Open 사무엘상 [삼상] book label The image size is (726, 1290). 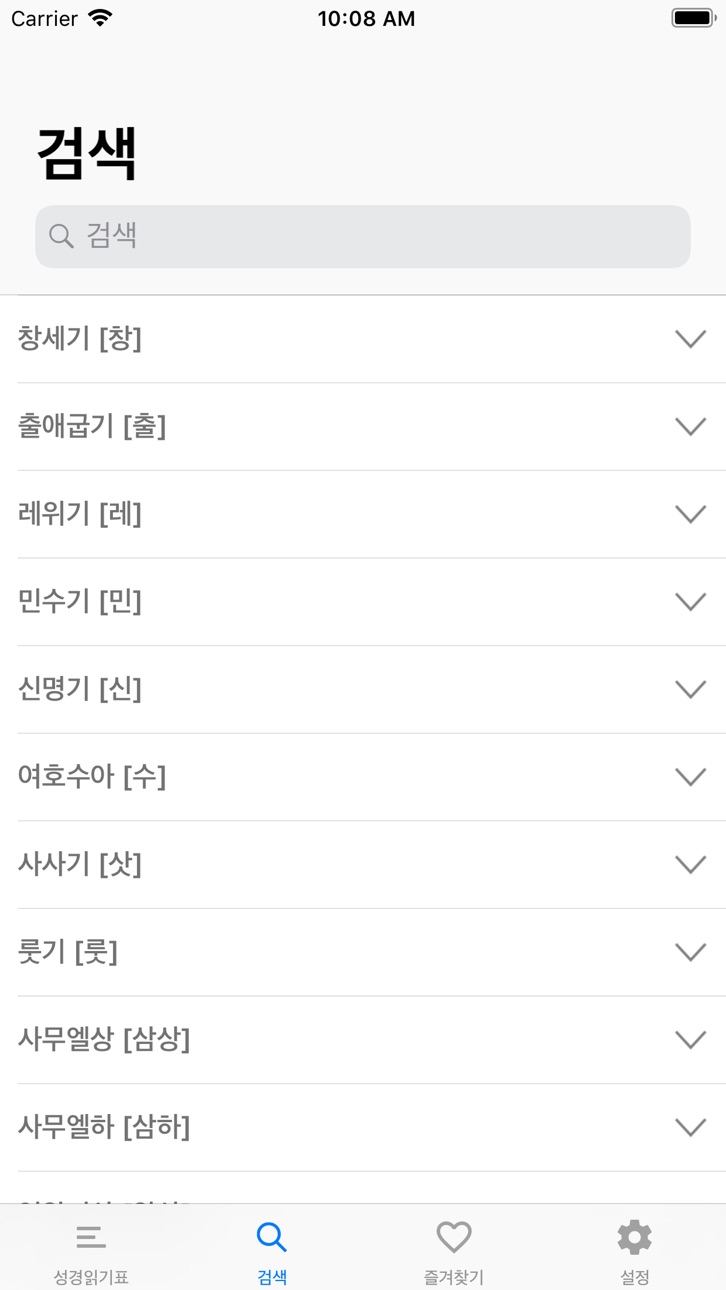(104, 1040)
